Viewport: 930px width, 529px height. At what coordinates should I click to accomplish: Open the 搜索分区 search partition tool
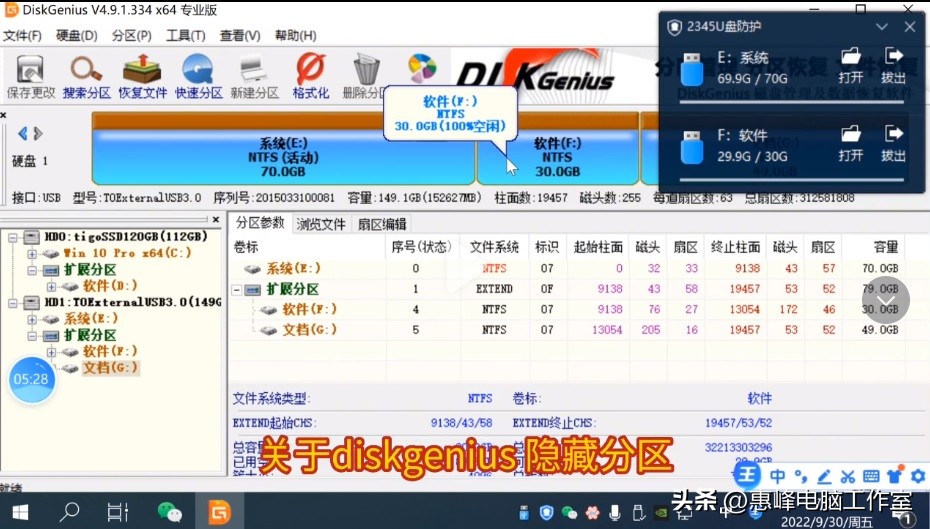[x=87, y=77]
